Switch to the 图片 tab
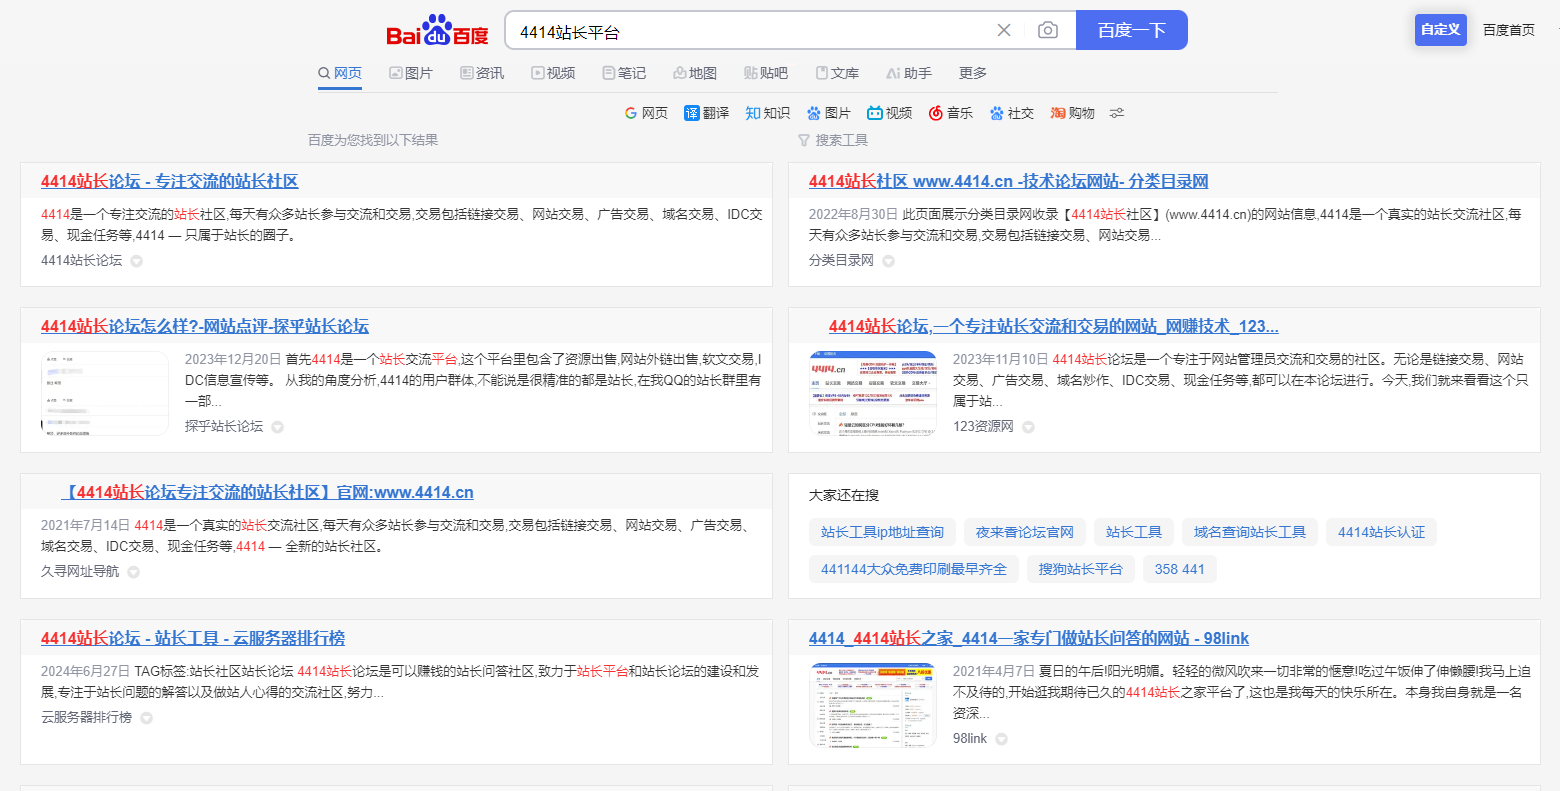Image resolution: width=1560 pixels, height=791 pixels. coord(411,73)
